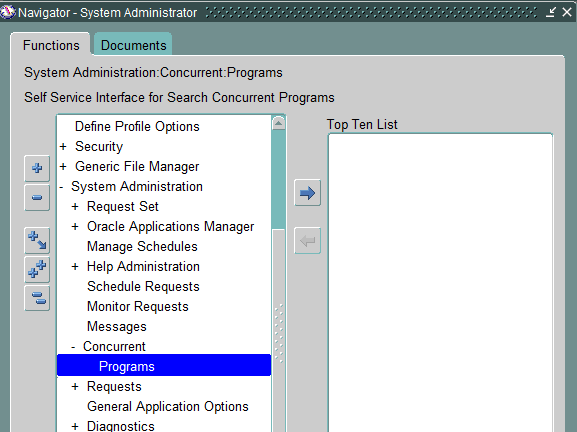Select Help Administration label

click(x=143, y=266)
